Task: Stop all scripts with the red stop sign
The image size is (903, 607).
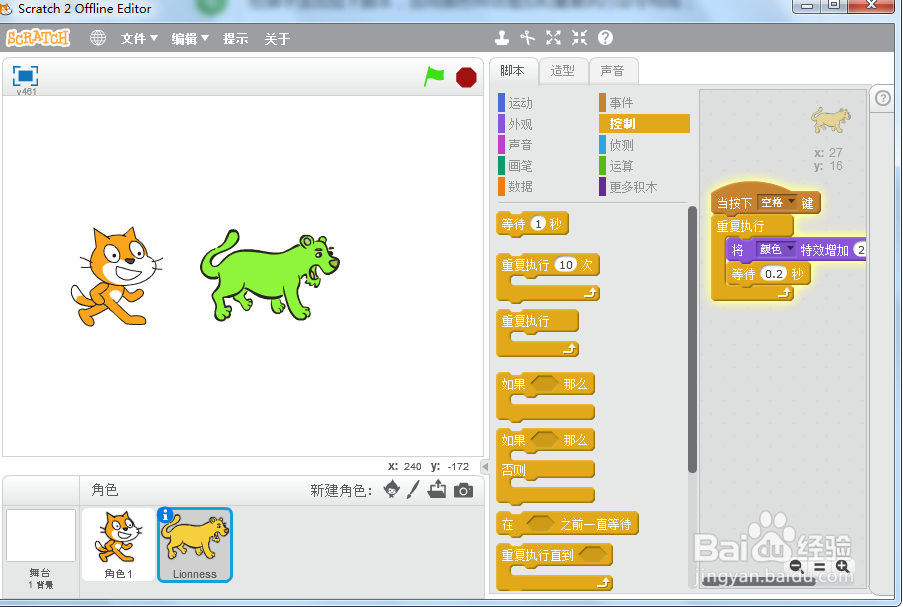Action: coord(466,77)
